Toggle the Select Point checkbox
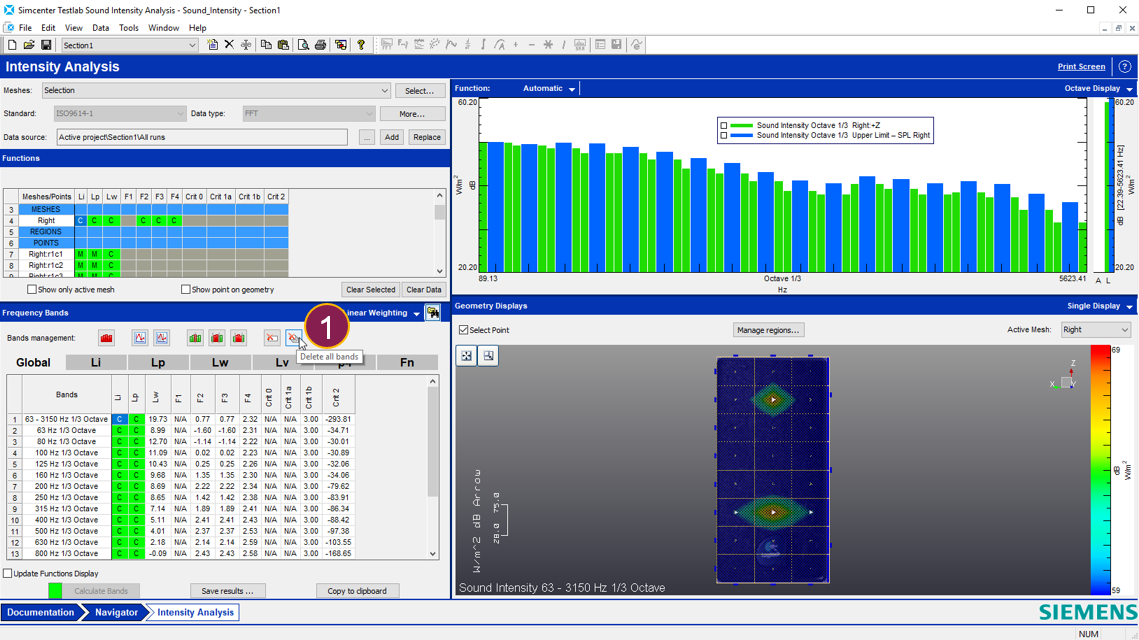 463,330
